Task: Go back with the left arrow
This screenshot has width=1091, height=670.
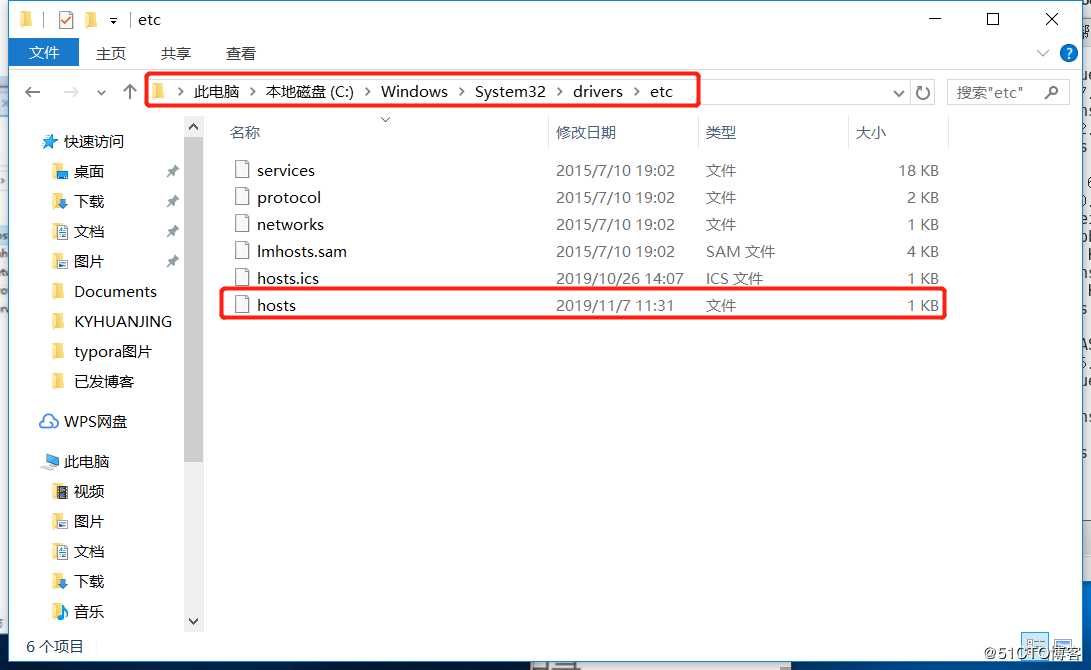Action: click(x=33, y=92)
